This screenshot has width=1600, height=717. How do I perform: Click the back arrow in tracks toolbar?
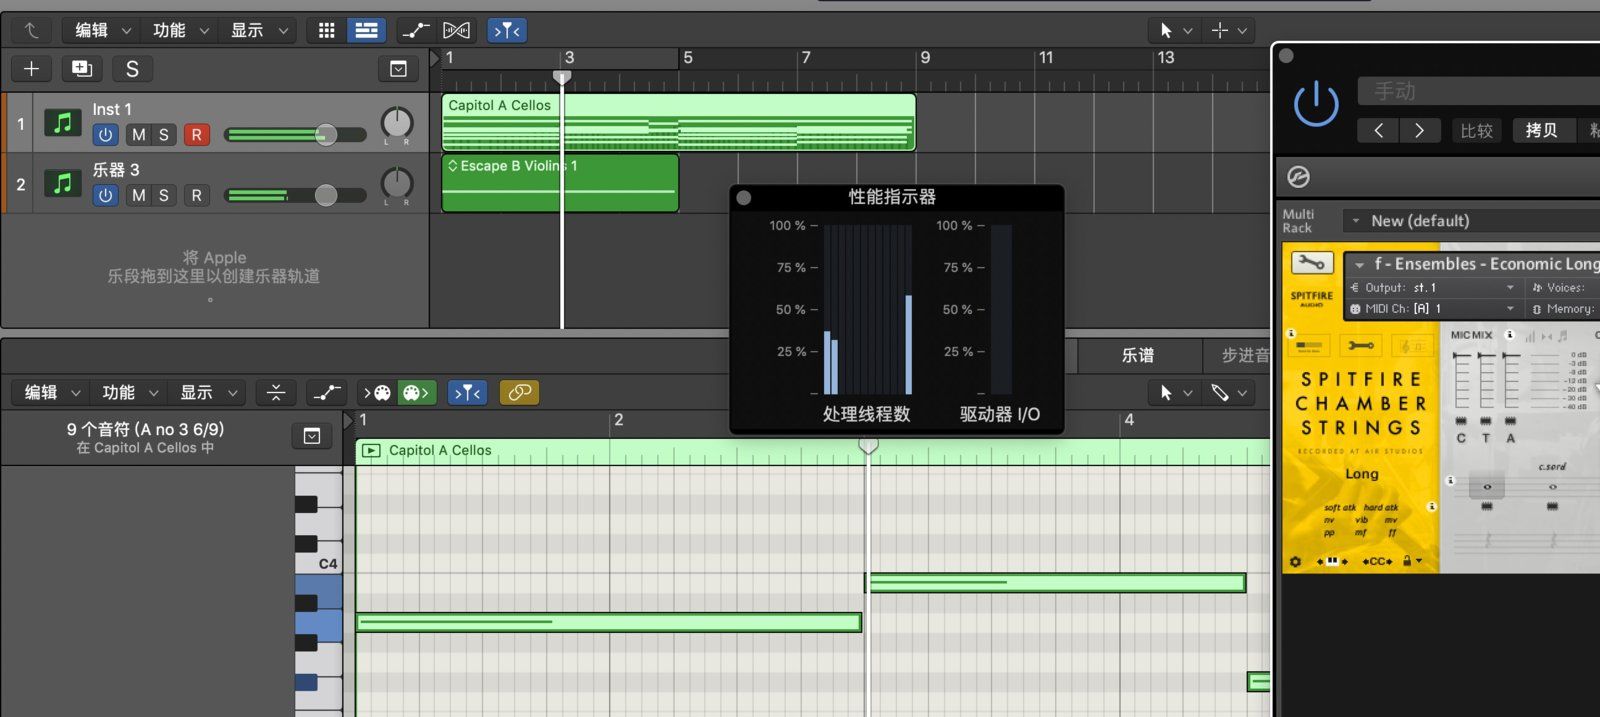(x=31, y=31)
